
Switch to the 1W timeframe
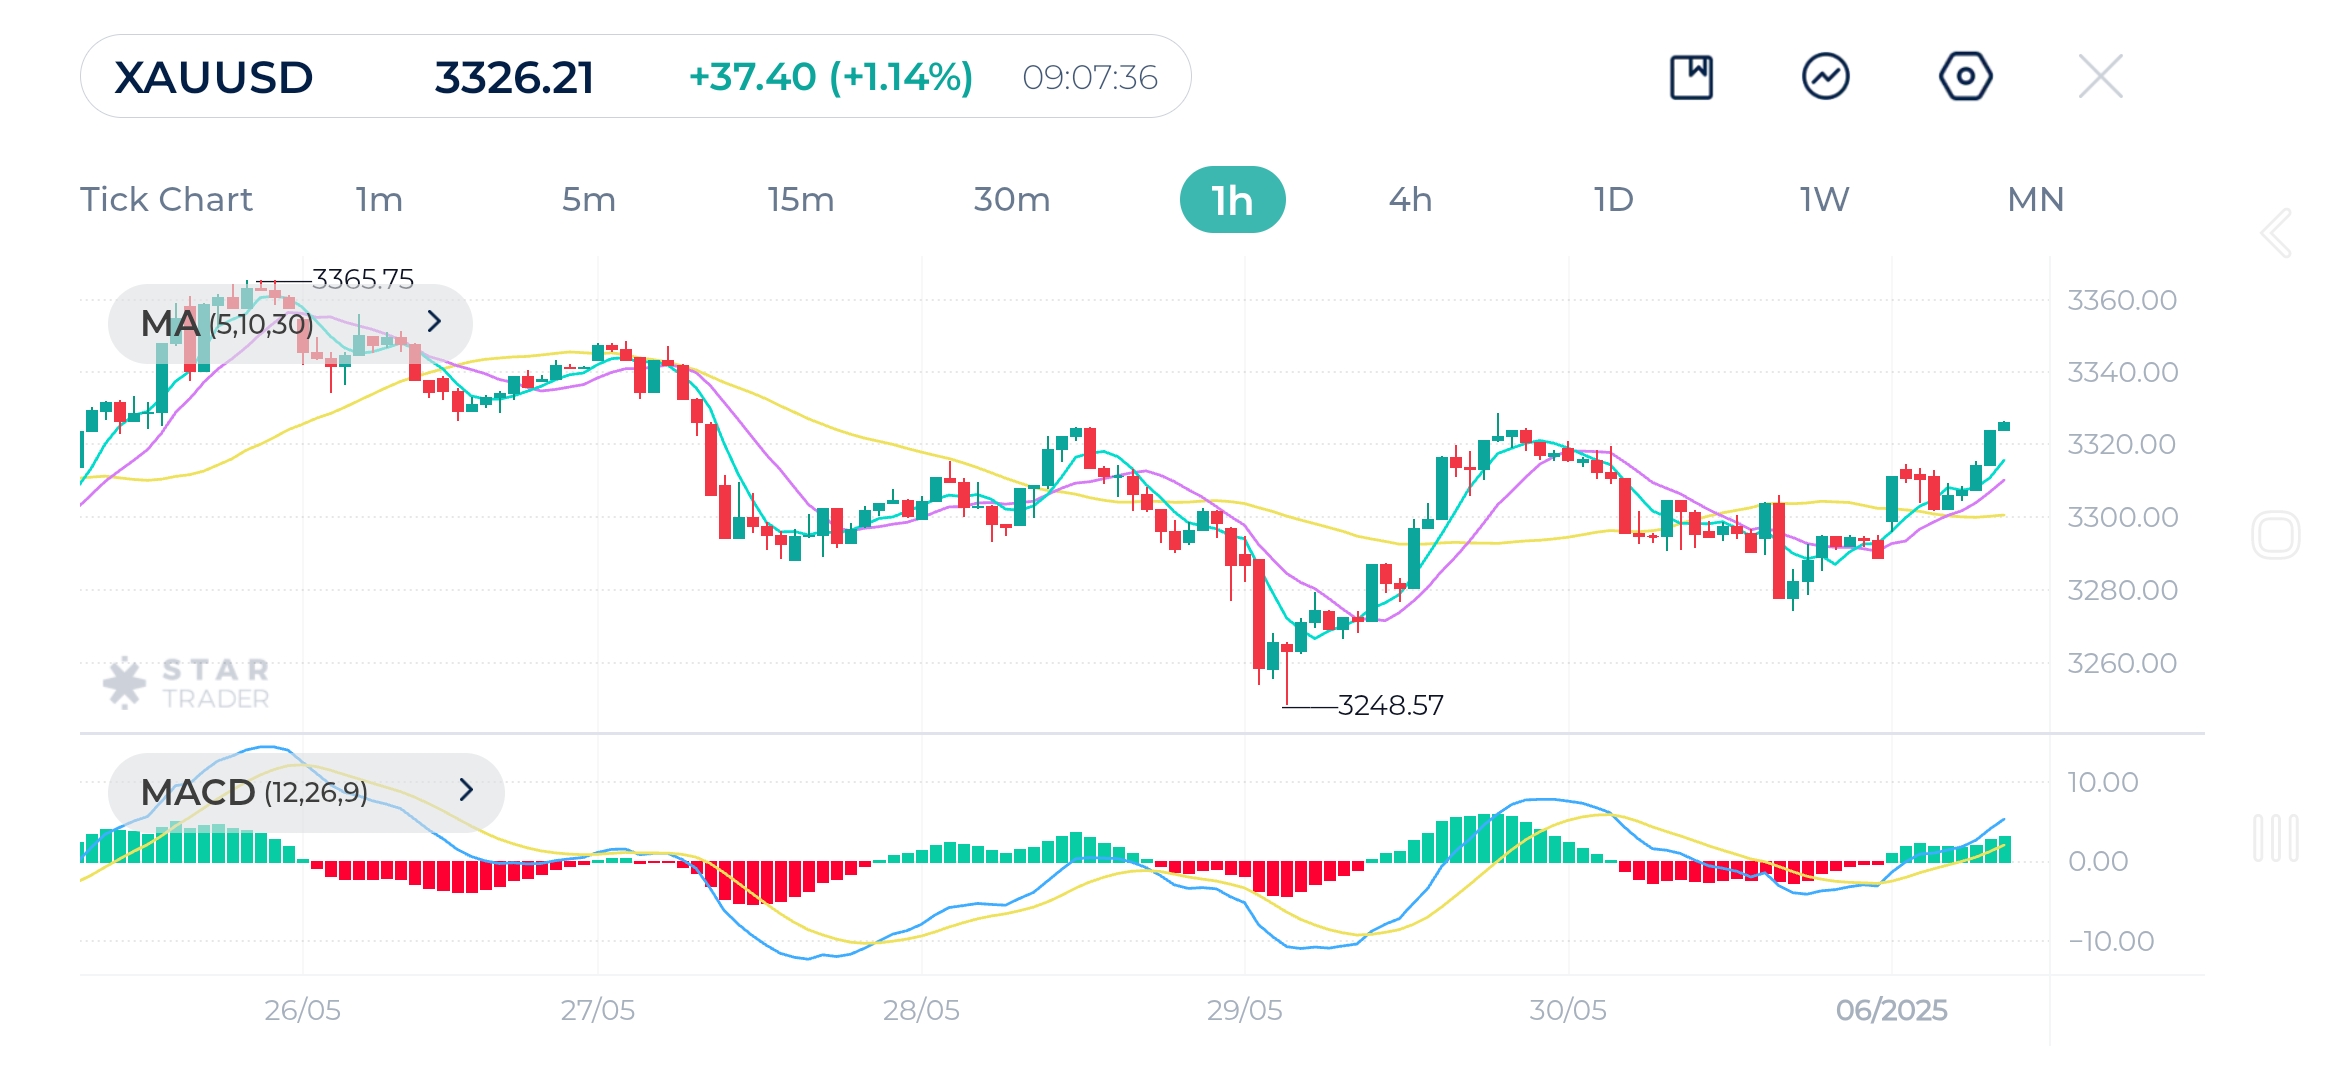point(1822,199)
